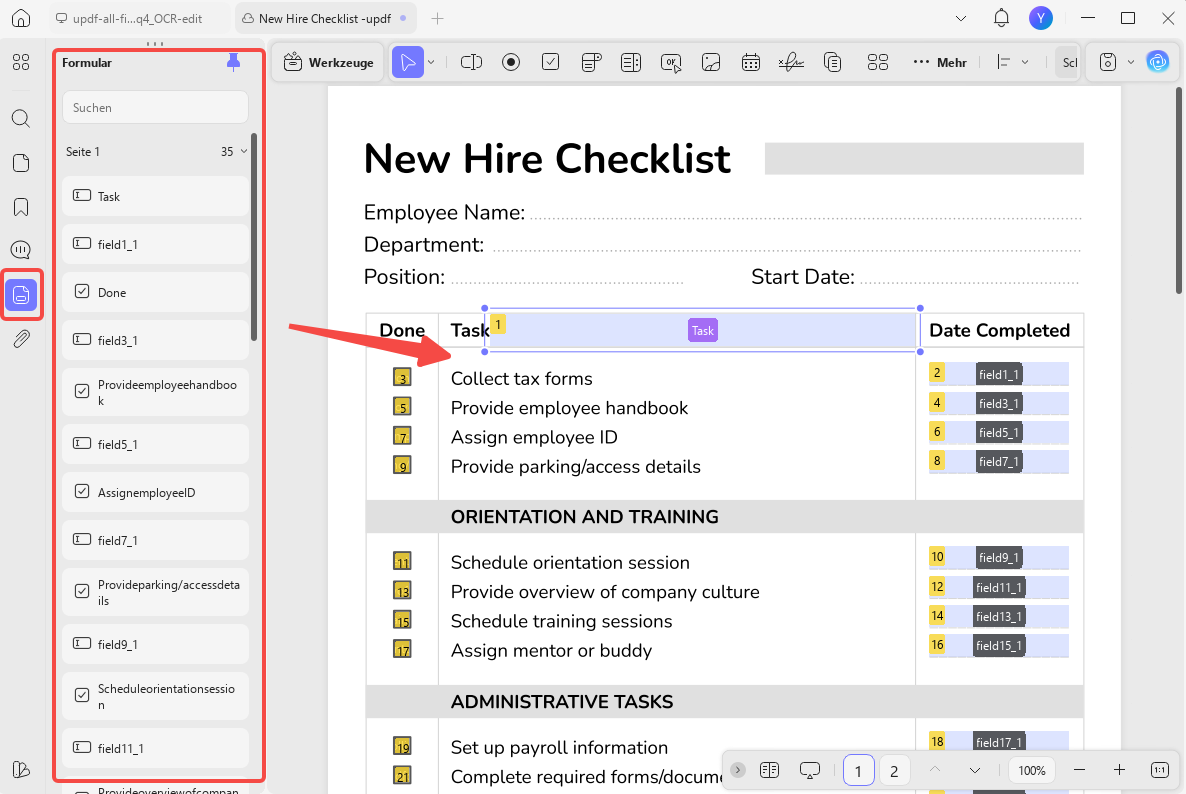Image resolution: width=1186 pixels, height=794 pixels.
Task: Open the search panel in sidebar
Action: [21, 118]
